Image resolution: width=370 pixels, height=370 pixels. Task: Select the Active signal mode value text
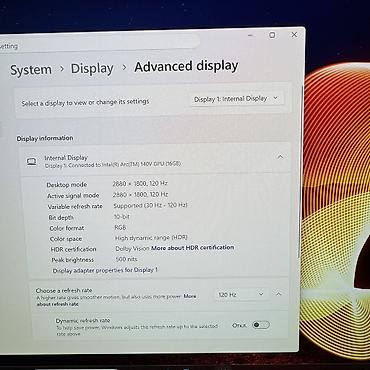(140, 194)
